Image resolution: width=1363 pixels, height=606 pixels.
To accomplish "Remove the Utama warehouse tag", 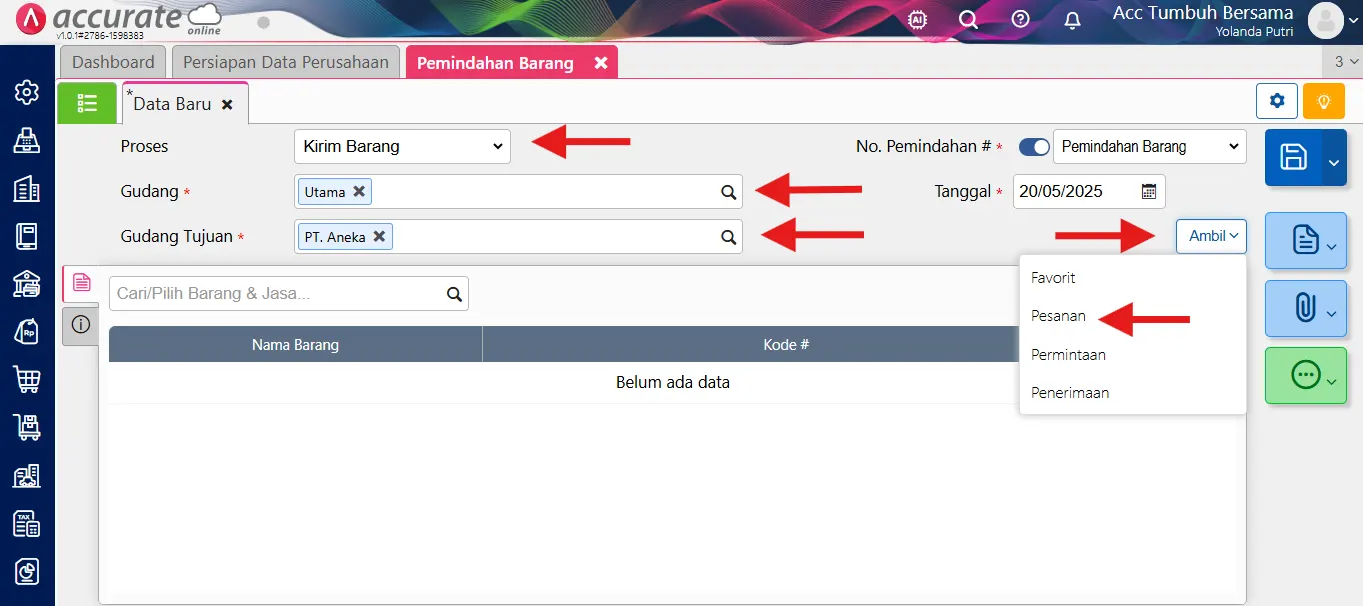I will (x=359, y=191).
